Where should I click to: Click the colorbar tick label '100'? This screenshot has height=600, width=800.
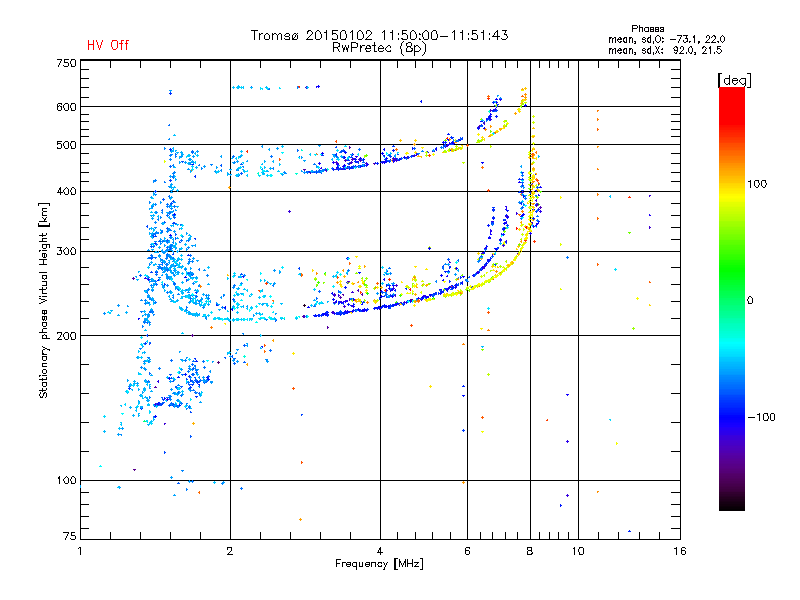(x=757, y=184)
